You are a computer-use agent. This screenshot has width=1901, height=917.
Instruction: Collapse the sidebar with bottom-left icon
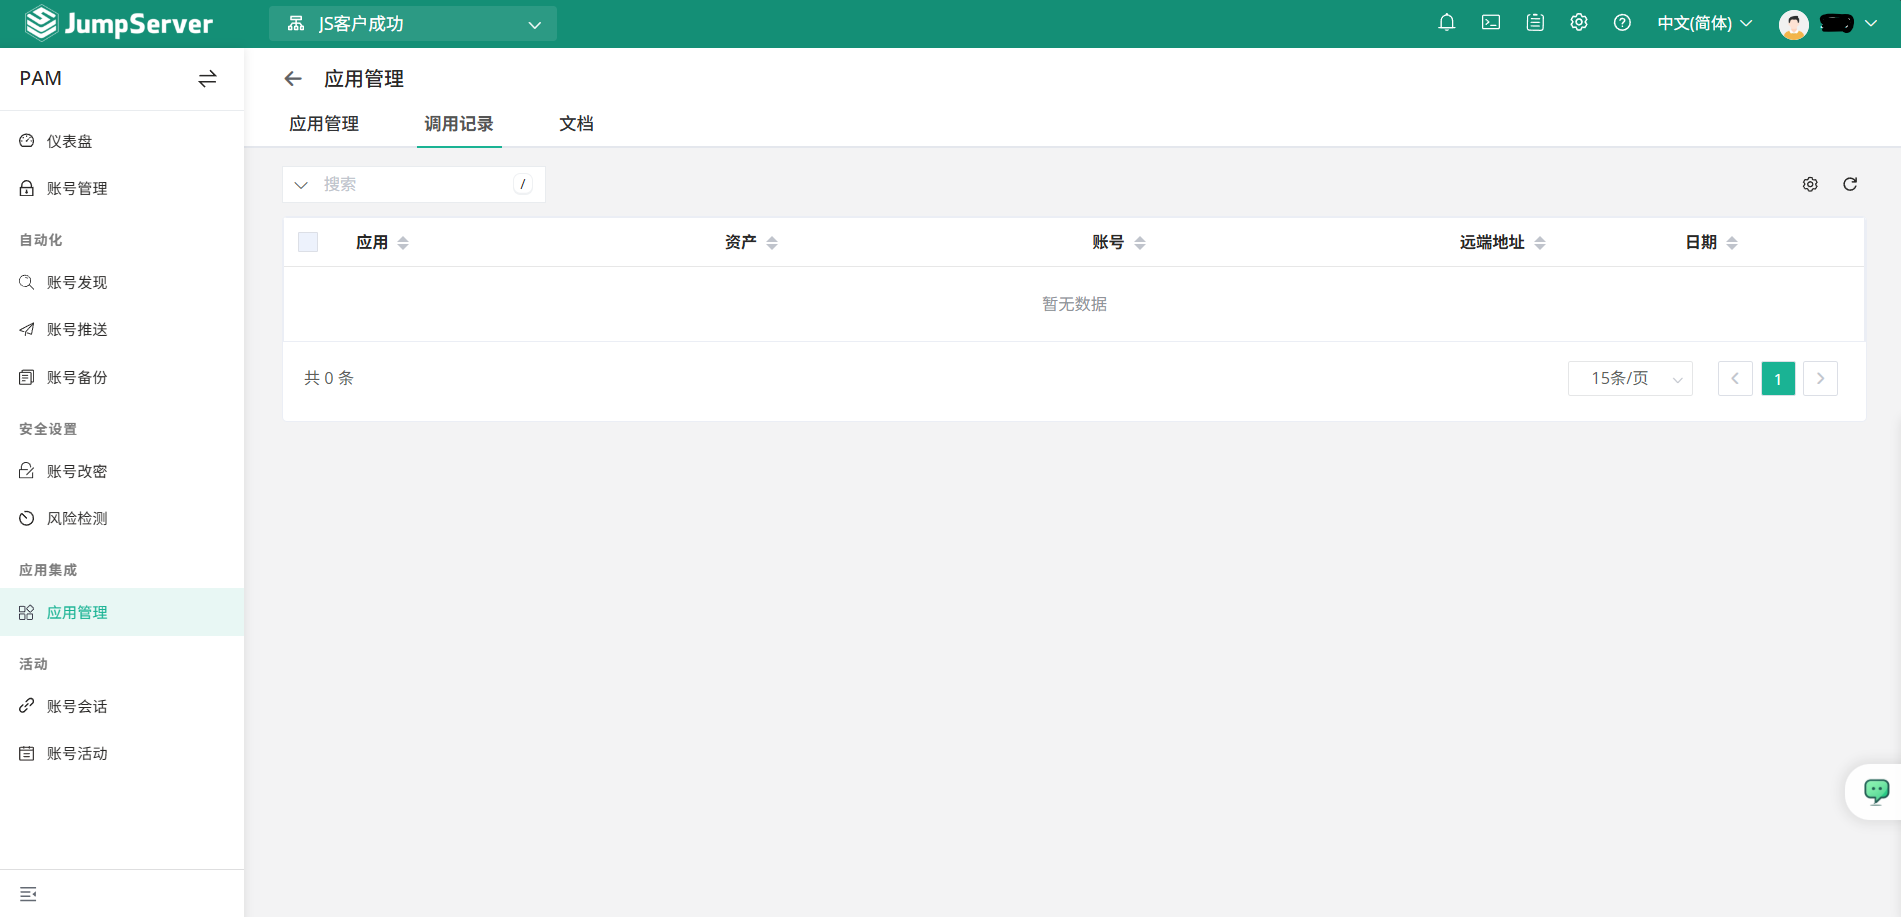coord(27,893)
